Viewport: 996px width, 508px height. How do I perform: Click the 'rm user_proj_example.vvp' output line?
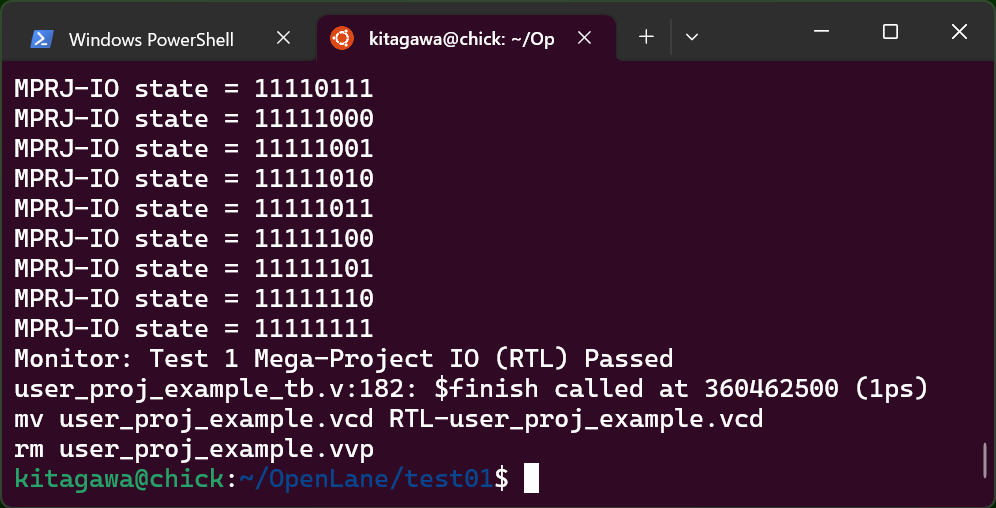[x=194, y=450]
